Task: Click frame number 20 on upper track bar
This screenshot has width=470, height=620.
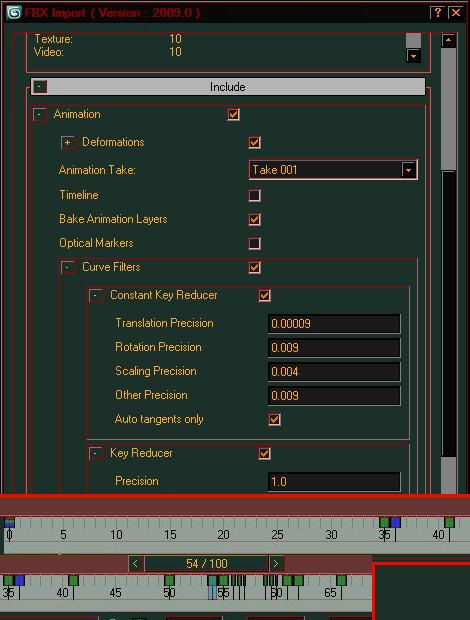Action: click(x=223, y=535)
